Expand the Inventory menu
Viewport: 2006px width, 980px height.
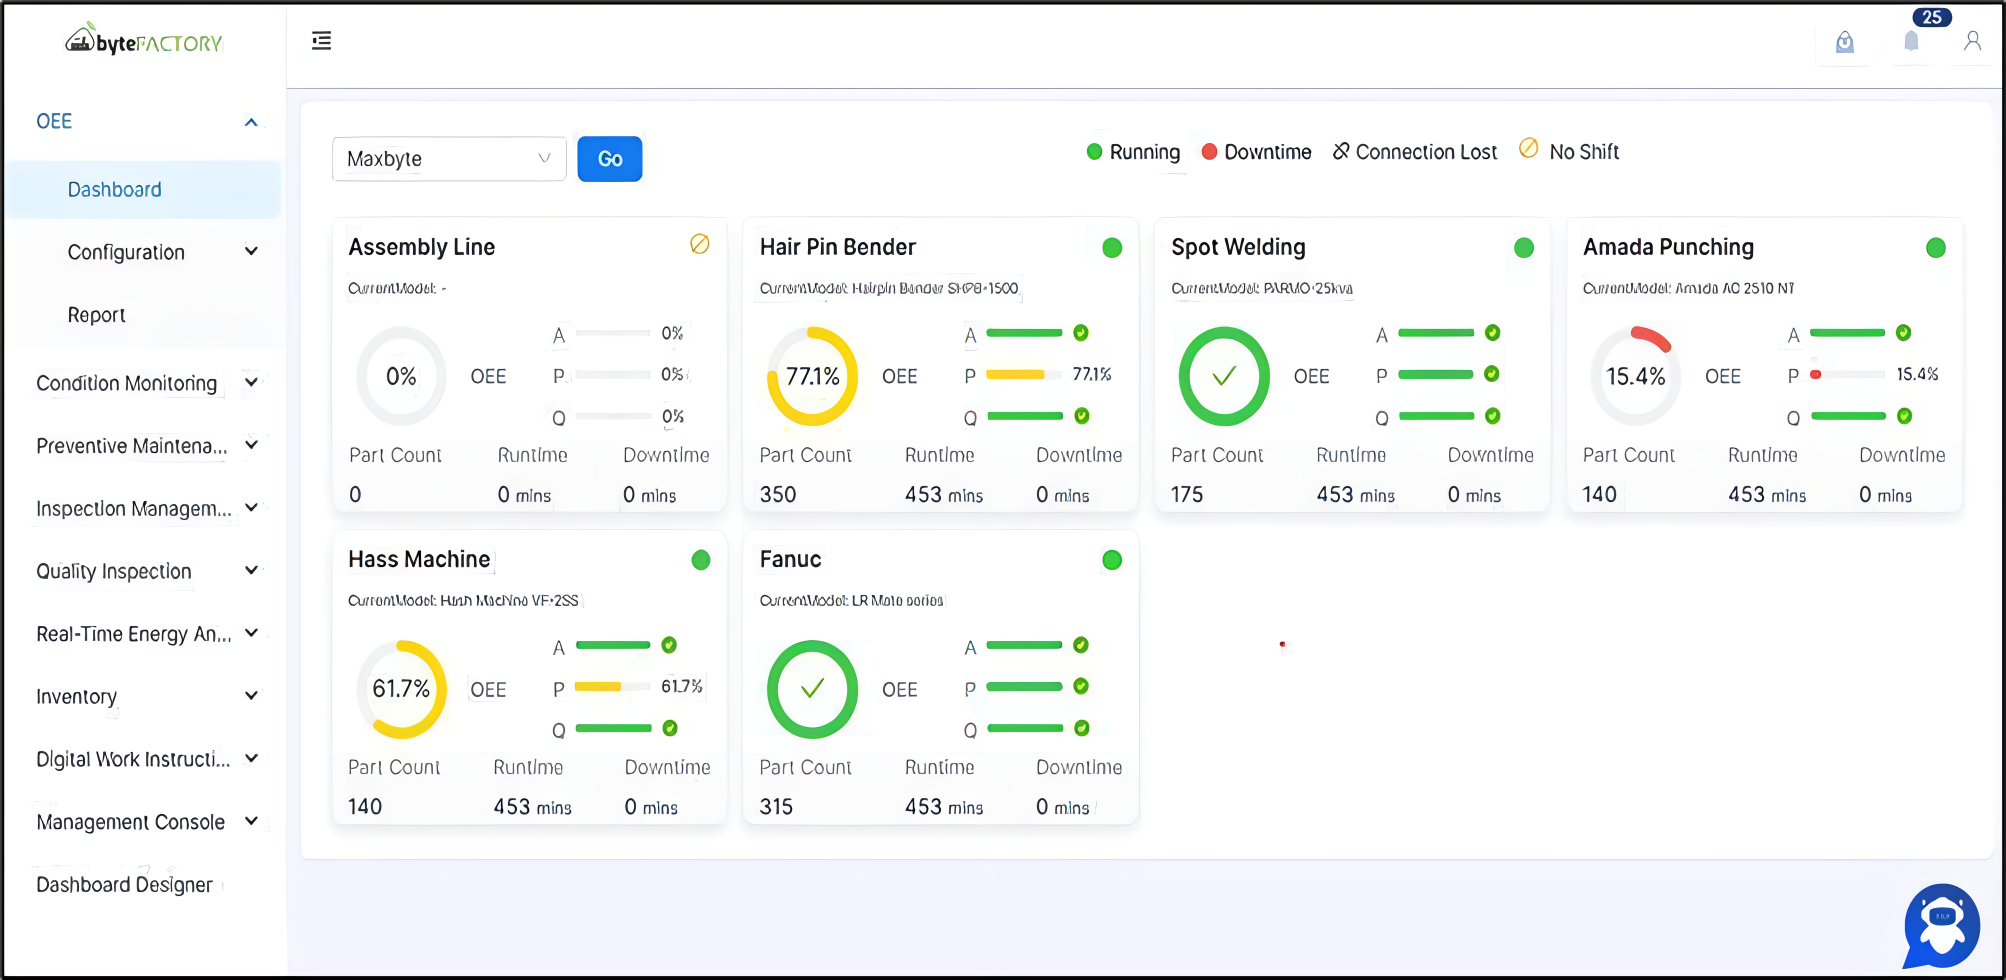251,696
